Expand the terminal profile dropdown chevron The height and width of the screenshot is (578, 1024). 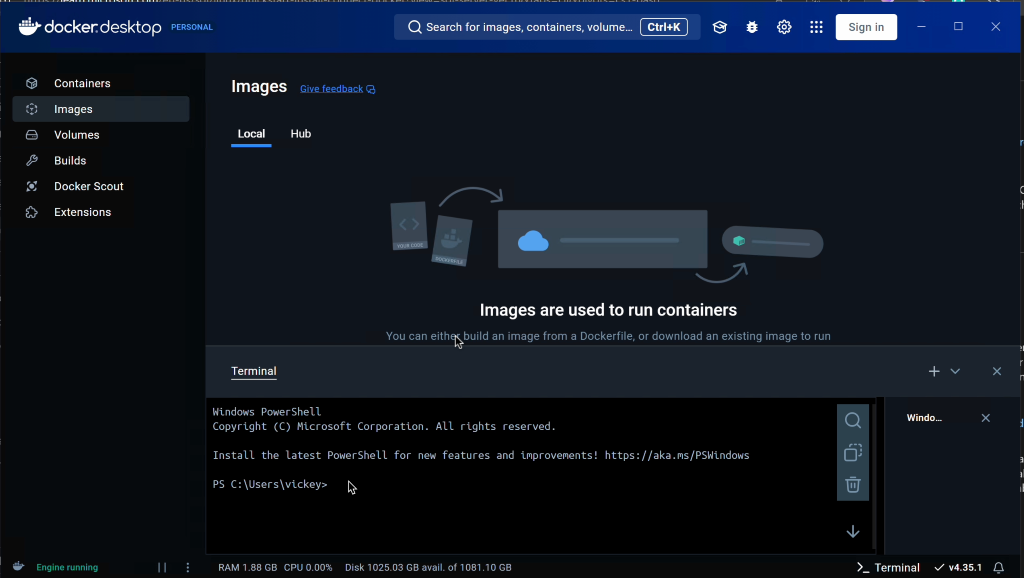click(x=955, y=371)
